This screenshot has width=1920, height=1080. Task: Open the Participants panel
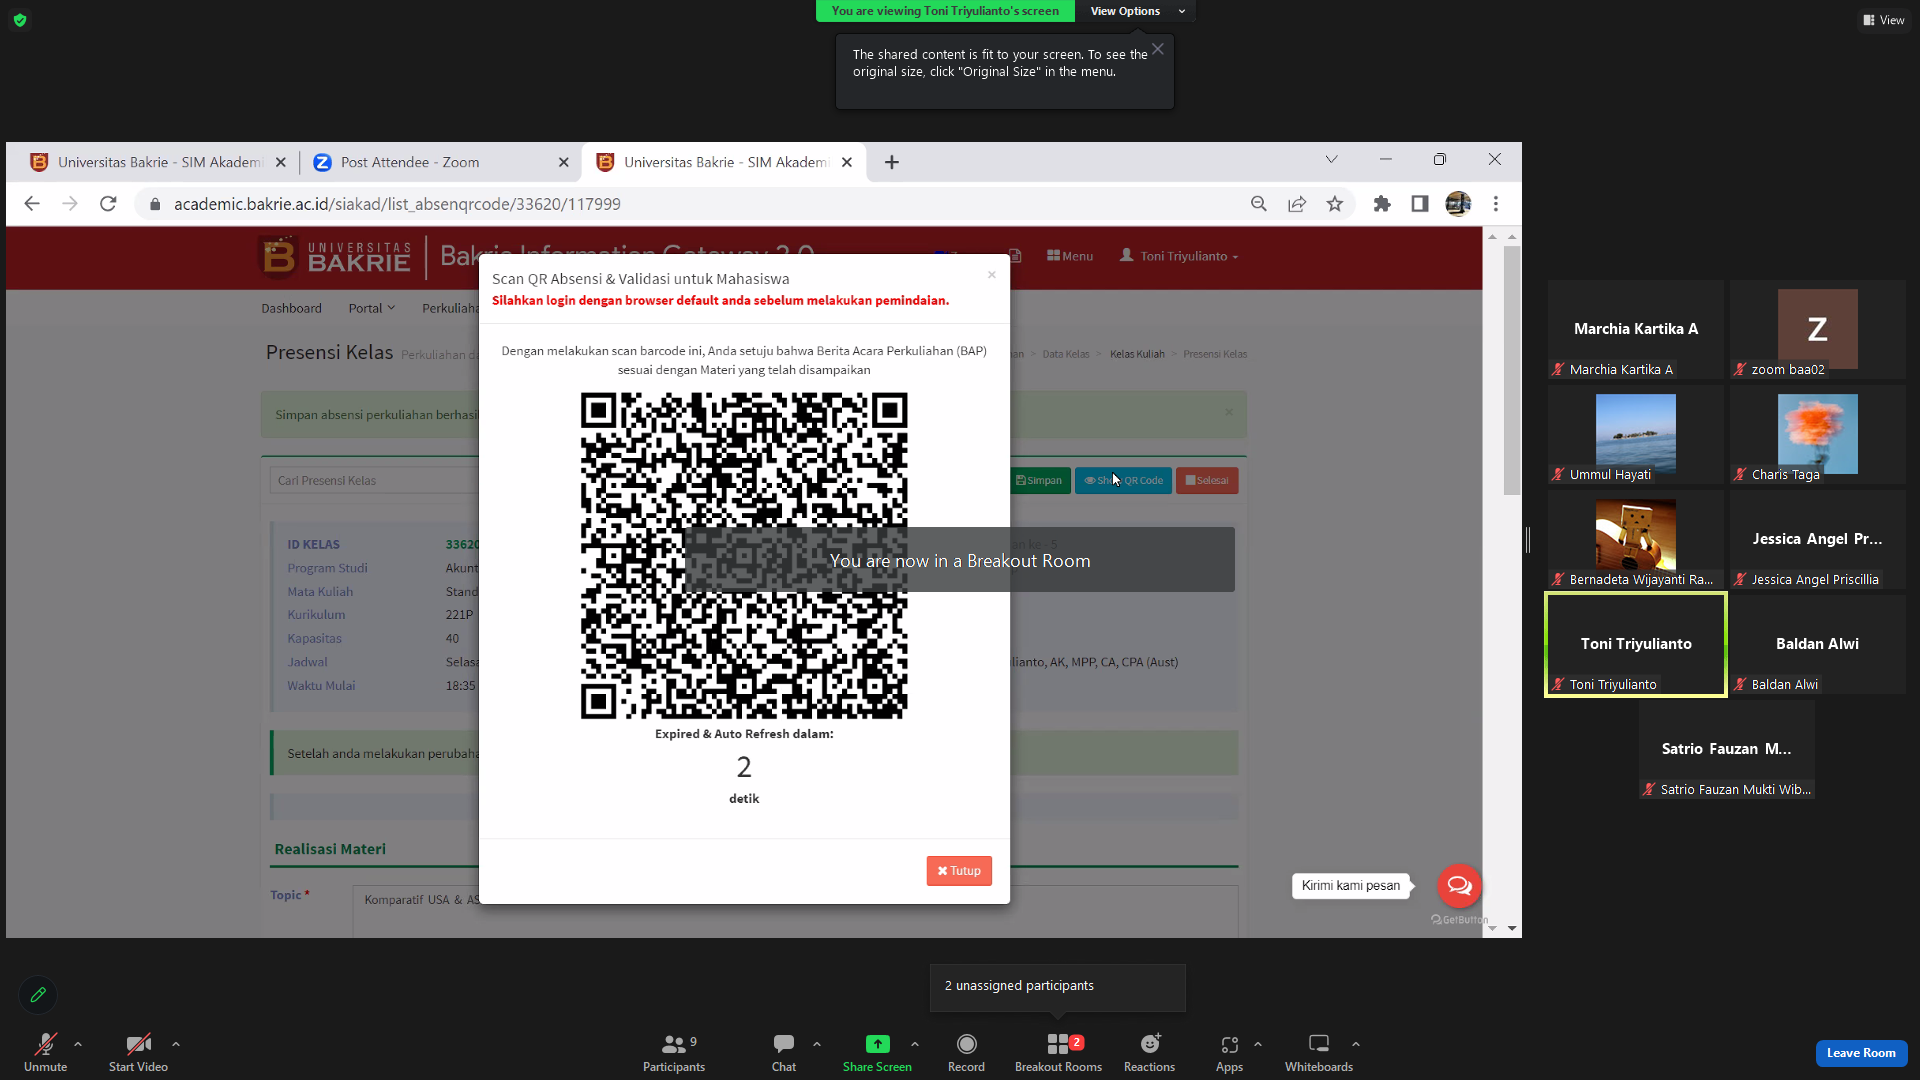click(x=674, y=1052)
